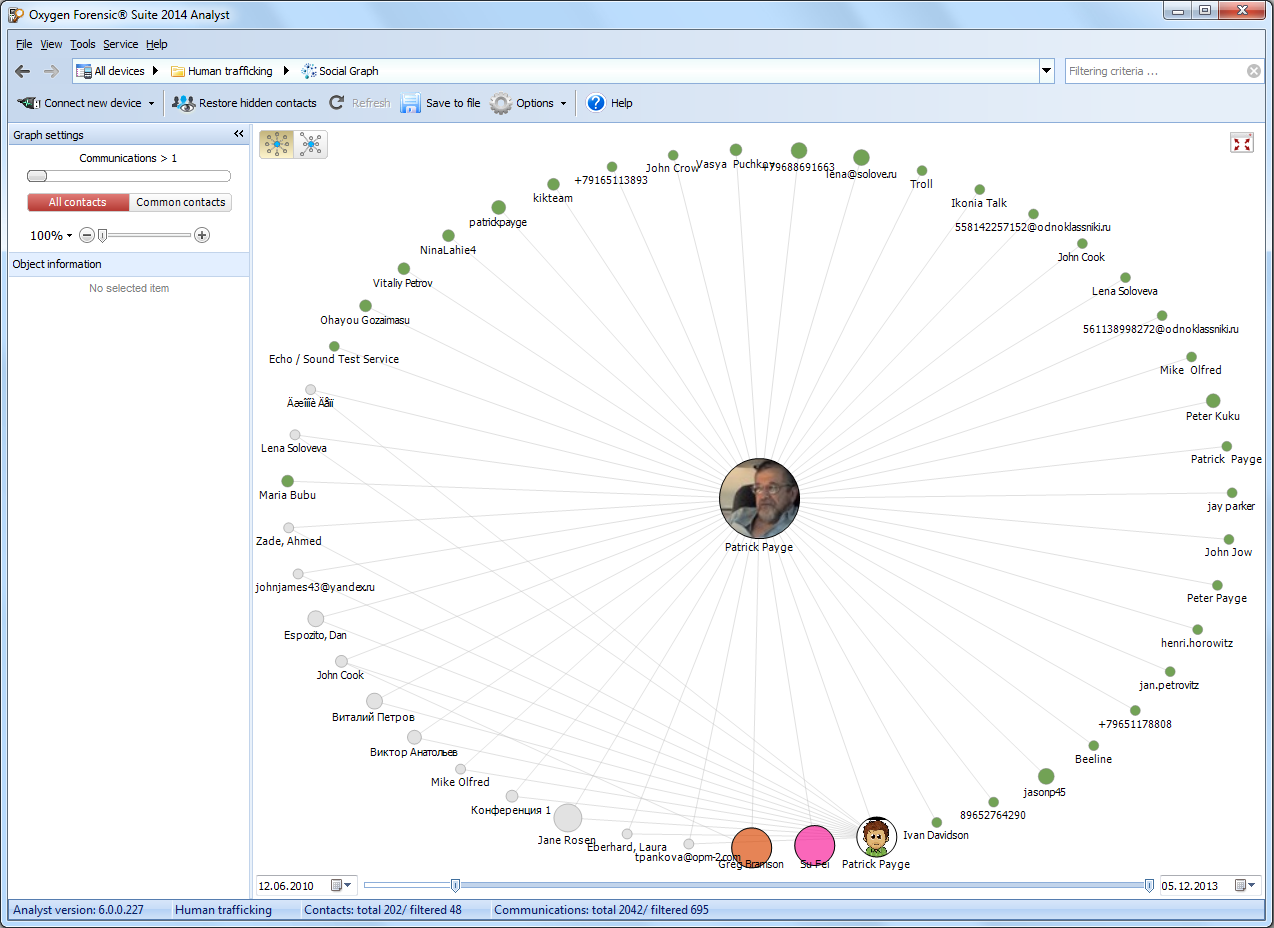Switch to Common contacts
1274x928 pixels.
pos(181,202)
